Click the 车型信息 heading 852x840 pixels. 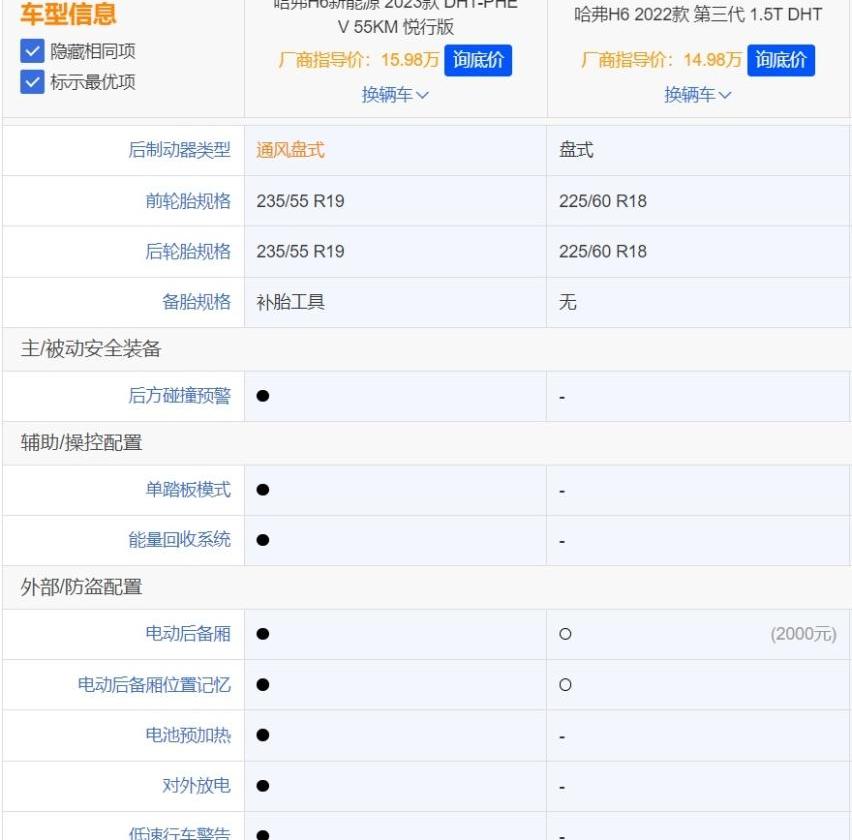[x=68, y=14]
